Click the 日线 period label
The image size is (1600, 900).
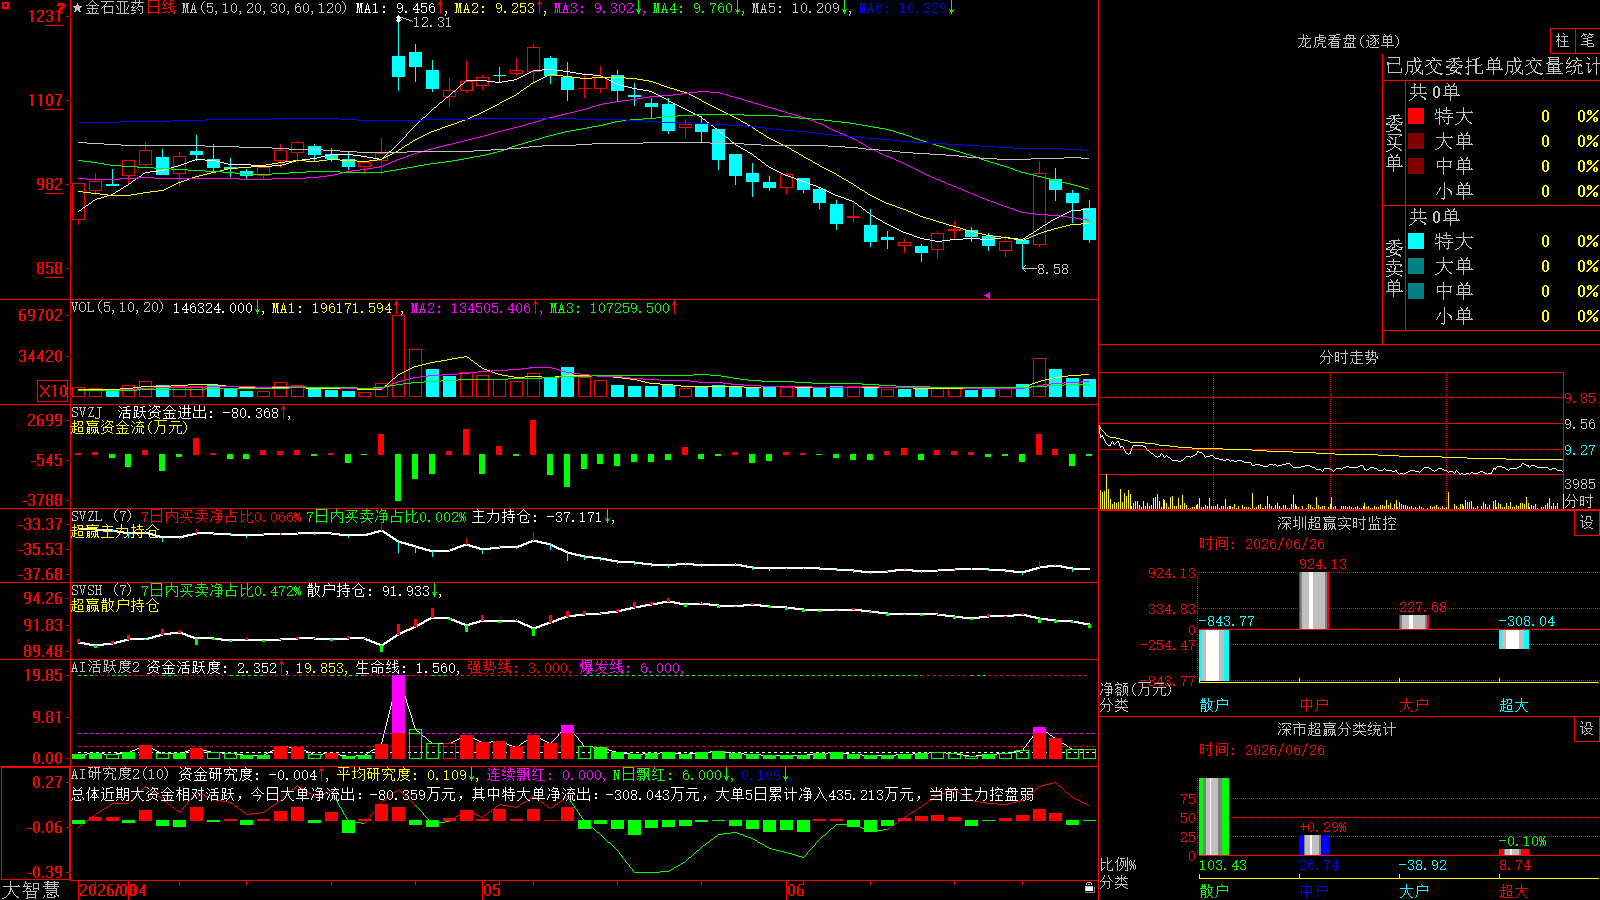click(x=161, y=8)
